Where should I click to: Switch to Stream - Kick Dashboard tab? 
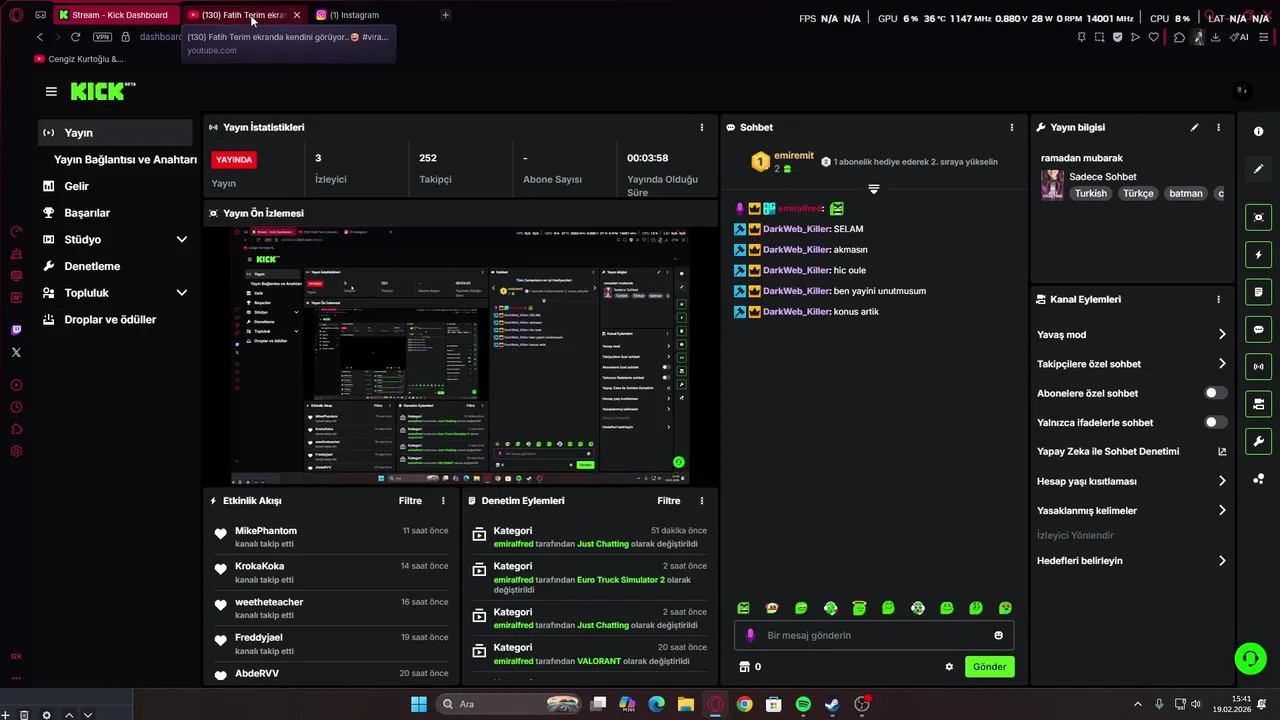[118, 15]
